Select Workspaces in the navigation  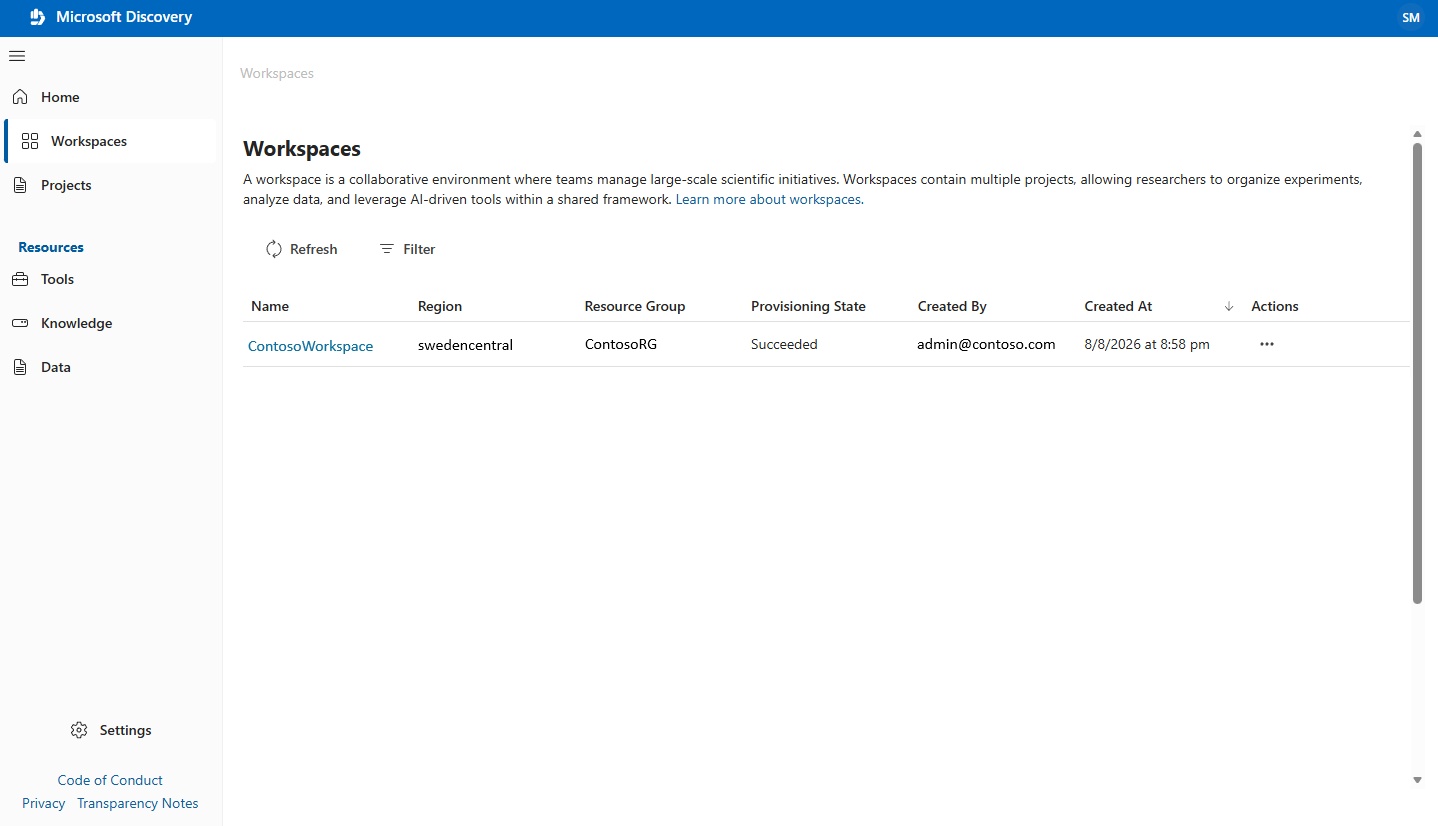[x=110, y=141]
